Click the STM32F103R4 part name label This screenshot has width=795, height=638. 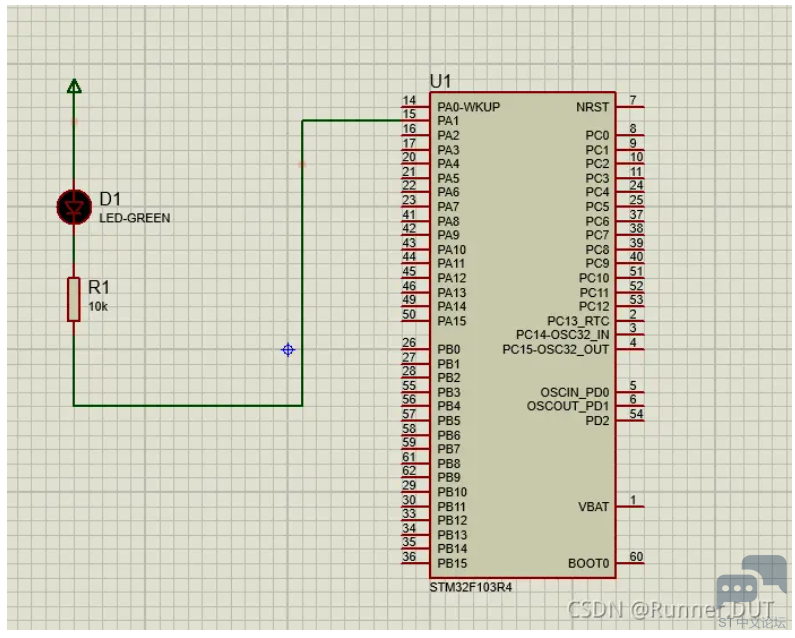pyautogui.click(x=471, y=587)
